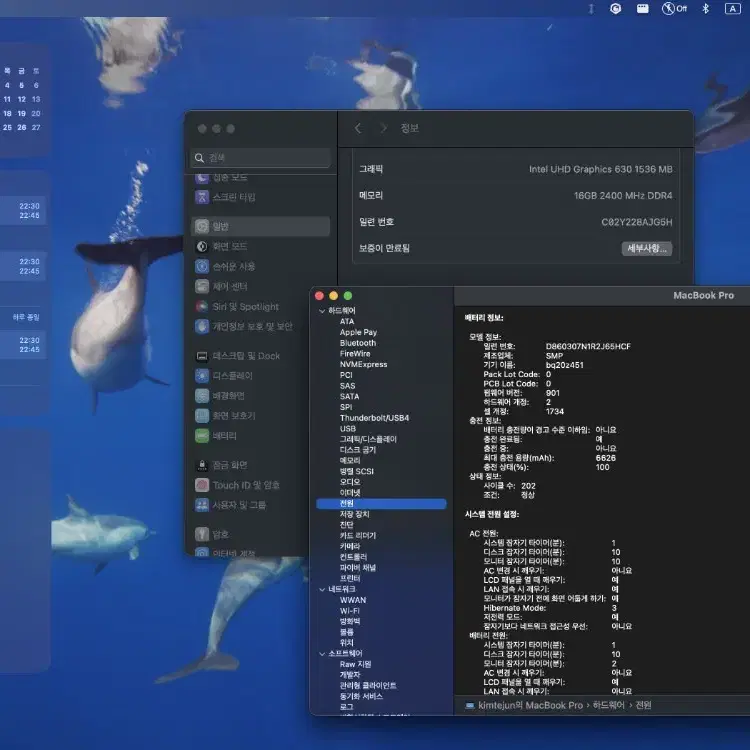This screenshot has width=750, height=750.
Task: Open 데스크탑 및 Dock icon
Action: pyautogui.click(x=202, y=356)
